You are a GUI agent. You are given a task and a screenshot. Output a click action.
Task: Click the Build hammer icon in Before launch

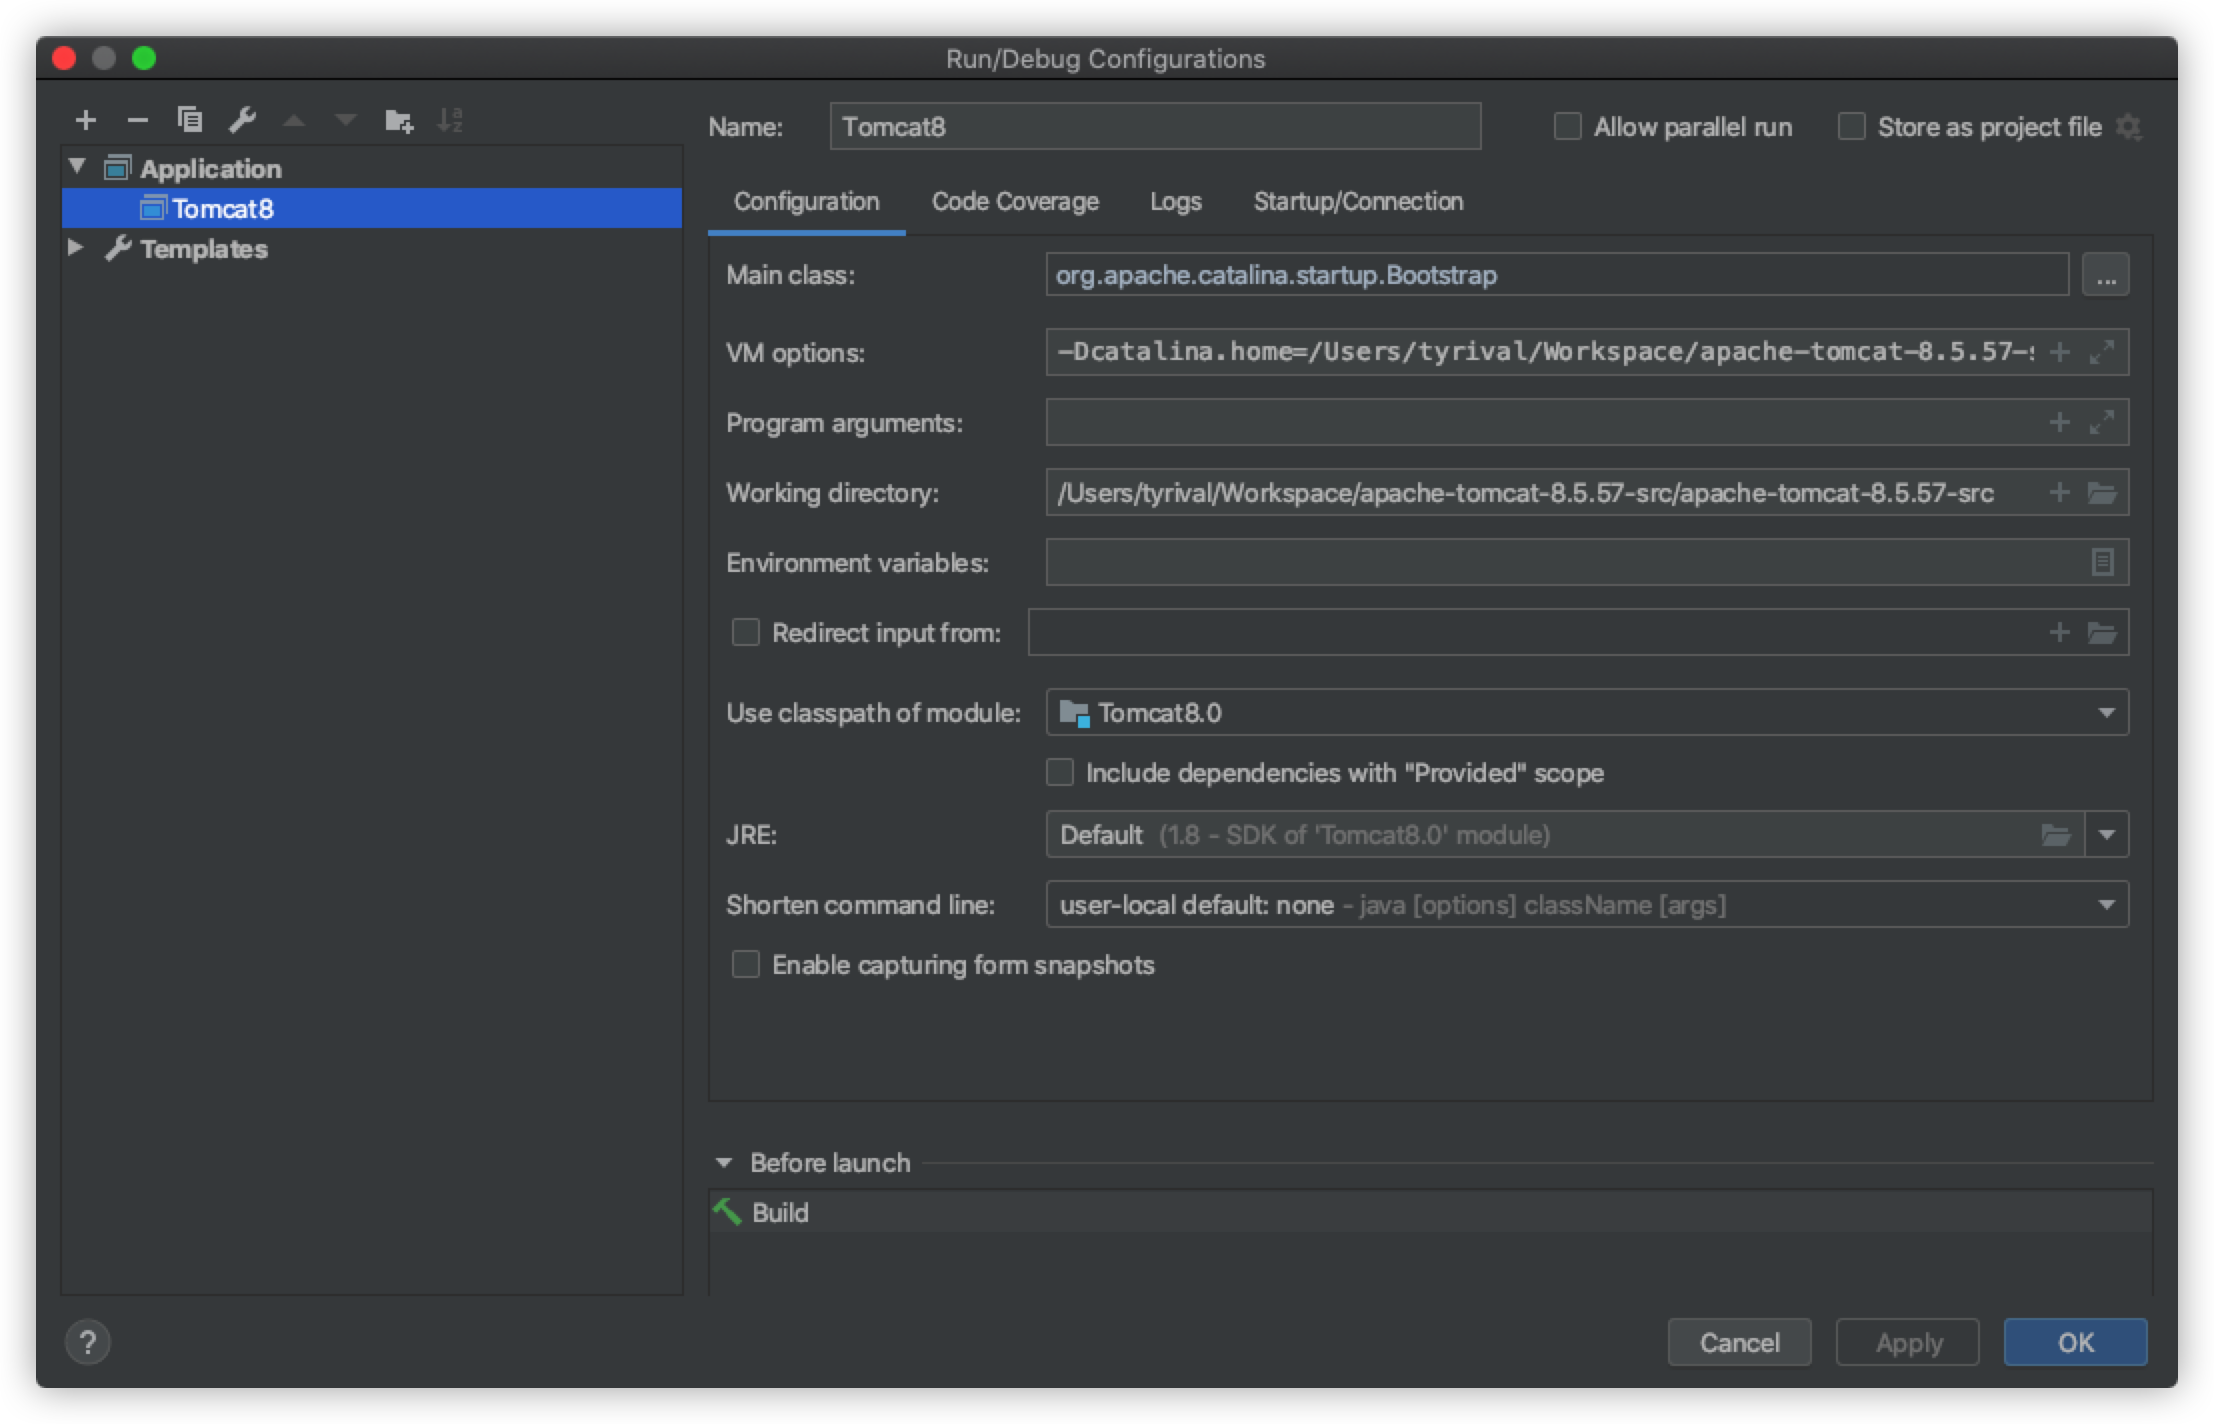728,1212
